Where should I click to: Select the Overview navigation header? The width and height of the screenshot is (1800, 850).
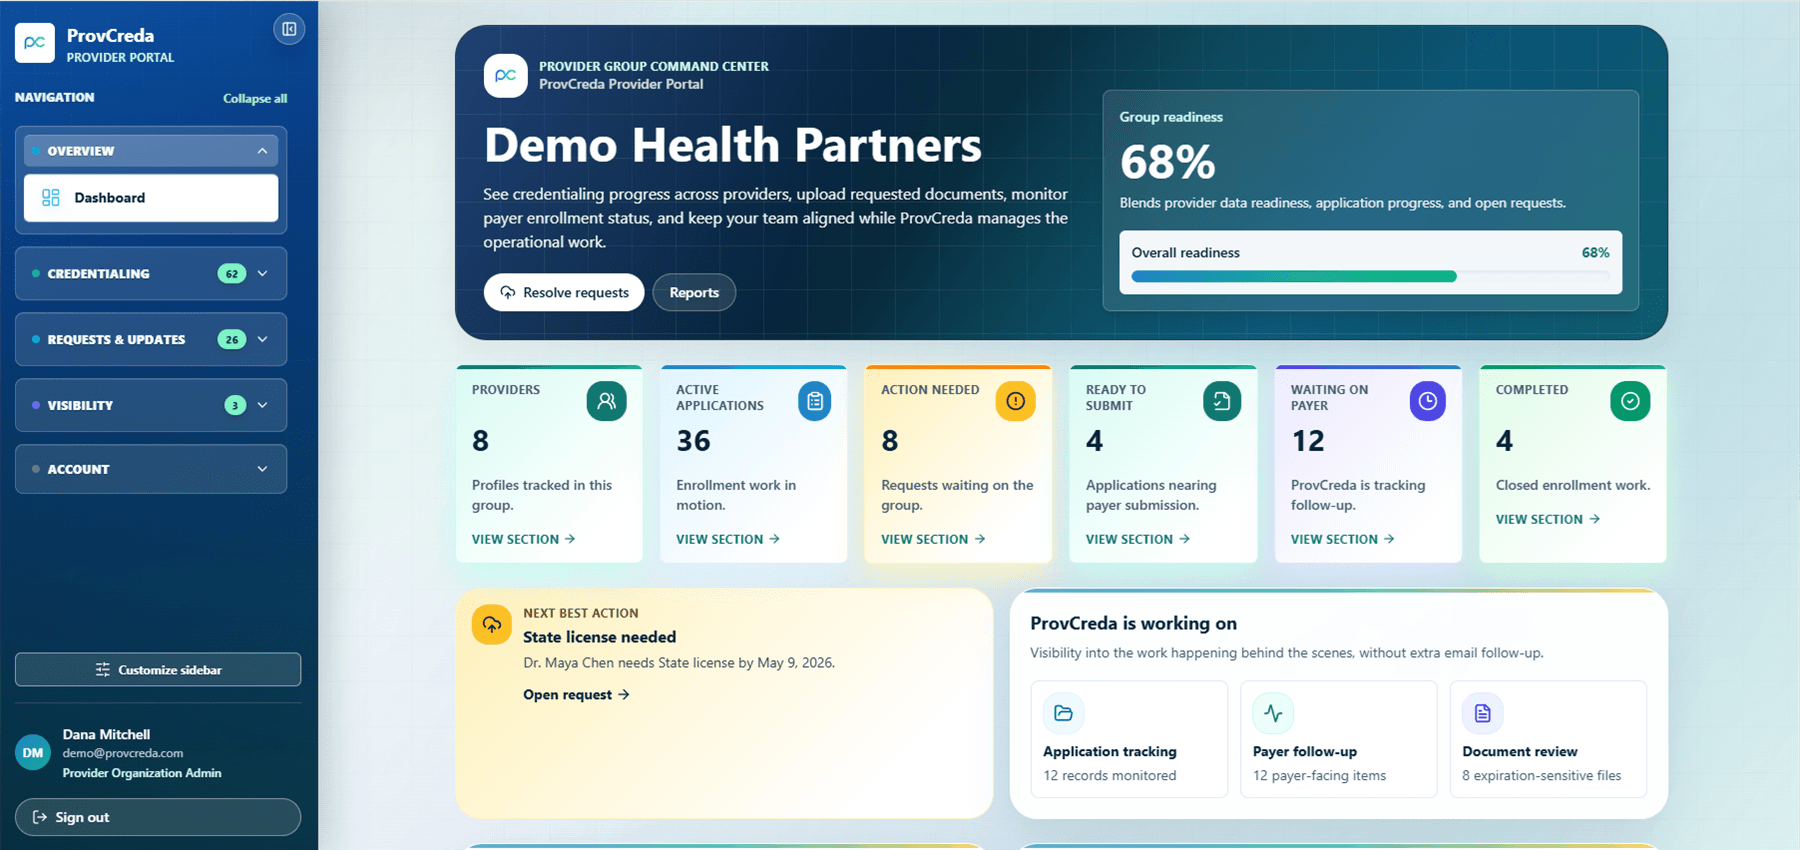(151, 151)
